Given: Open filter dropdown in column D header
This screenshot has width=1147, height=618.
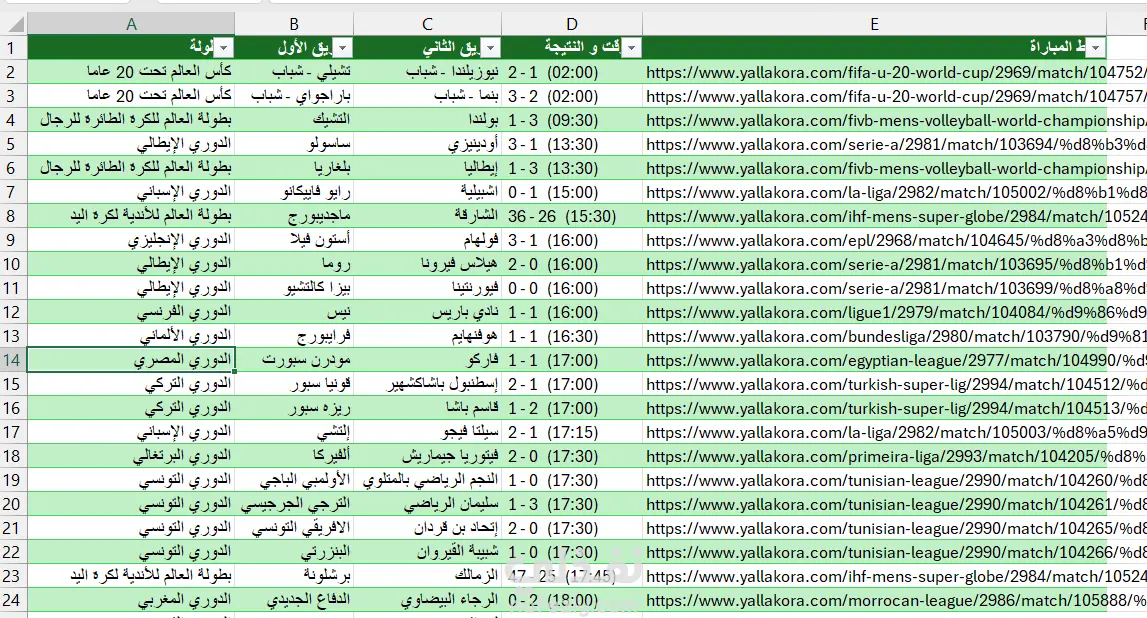Looking at the screenshot, I should pyautogui.click(x=632, y=48).
